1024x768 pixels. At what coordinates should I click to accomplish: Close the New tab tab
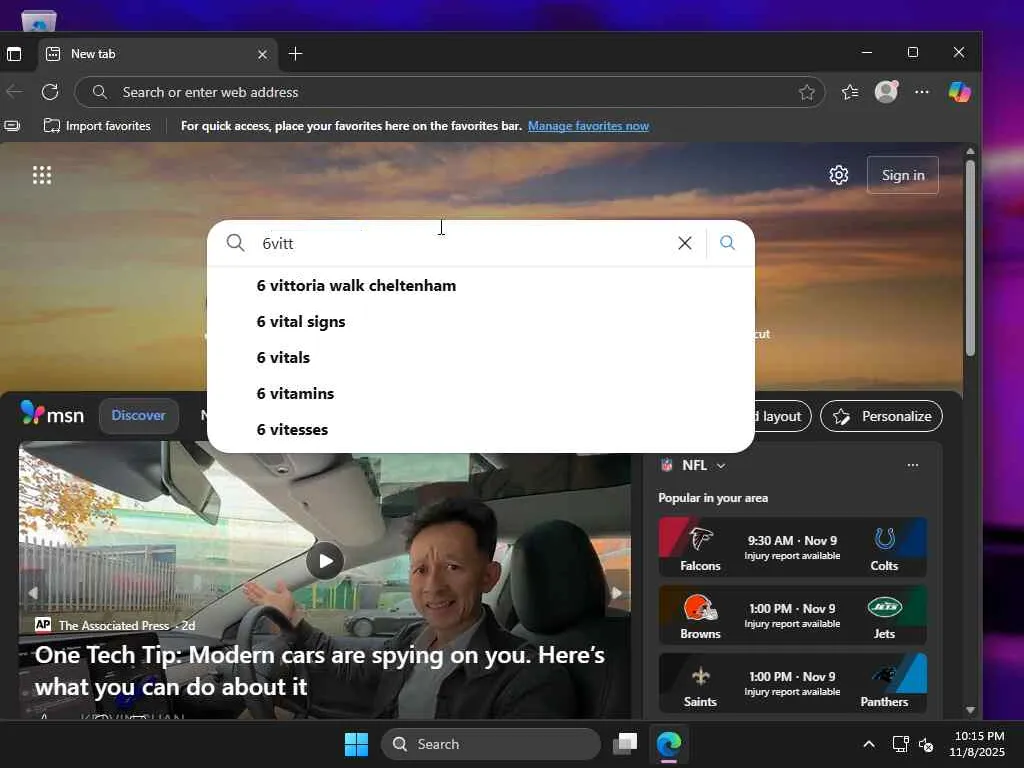[263, 54]
